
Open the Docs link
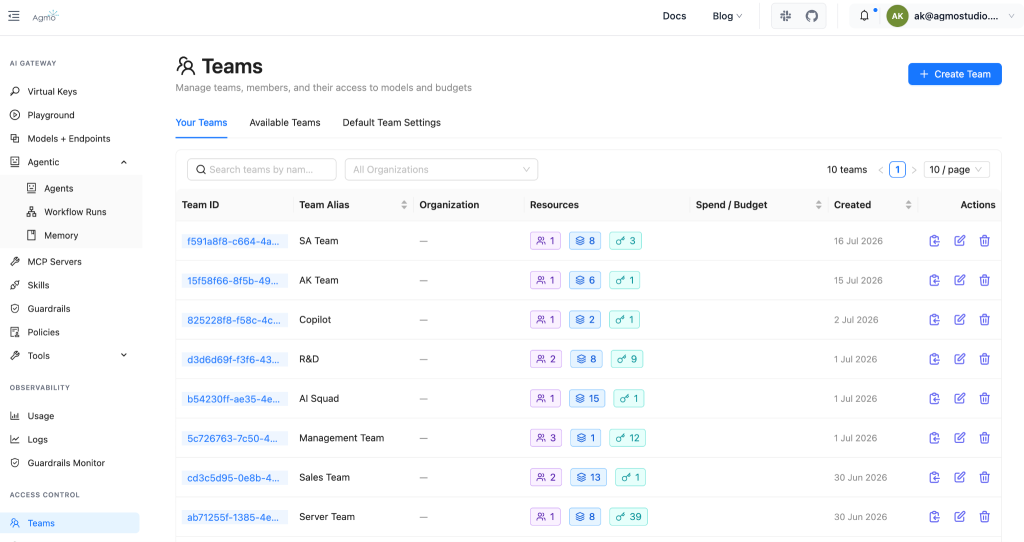pyautogui.click(x=674, y=16)
